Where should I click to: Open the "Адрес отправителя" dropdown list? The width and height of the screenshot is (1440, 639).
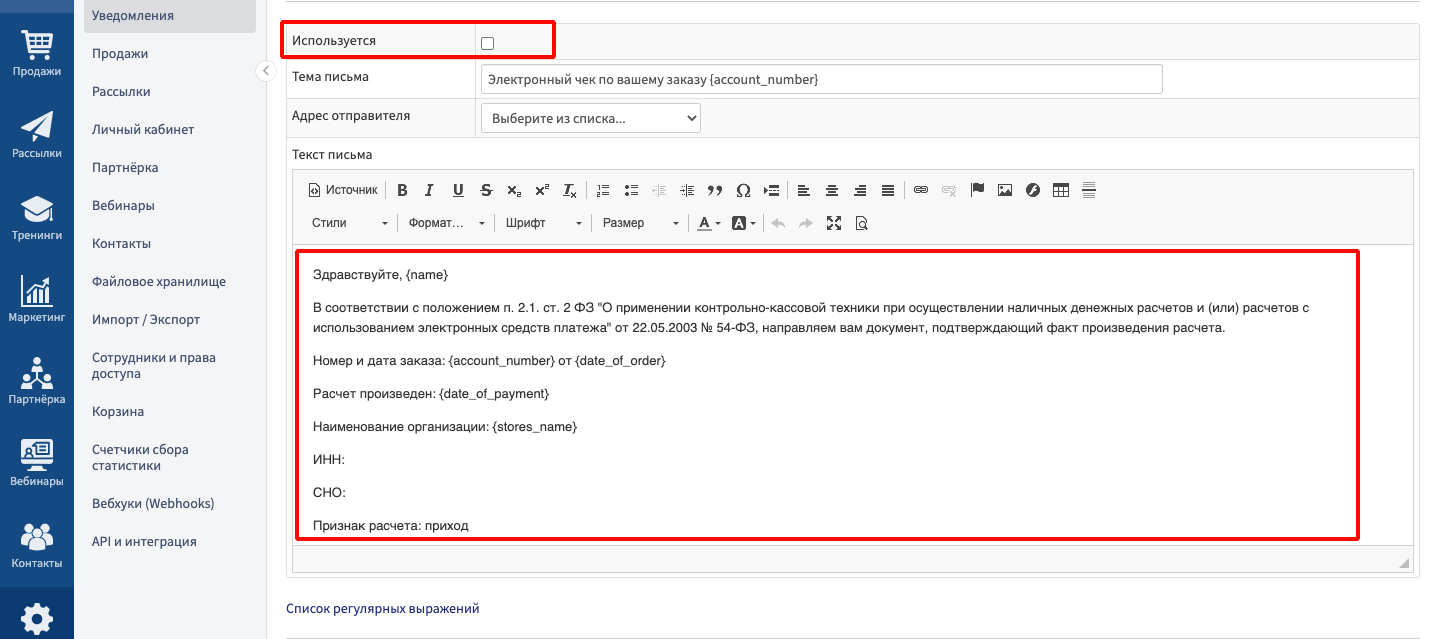click(590, 118)
